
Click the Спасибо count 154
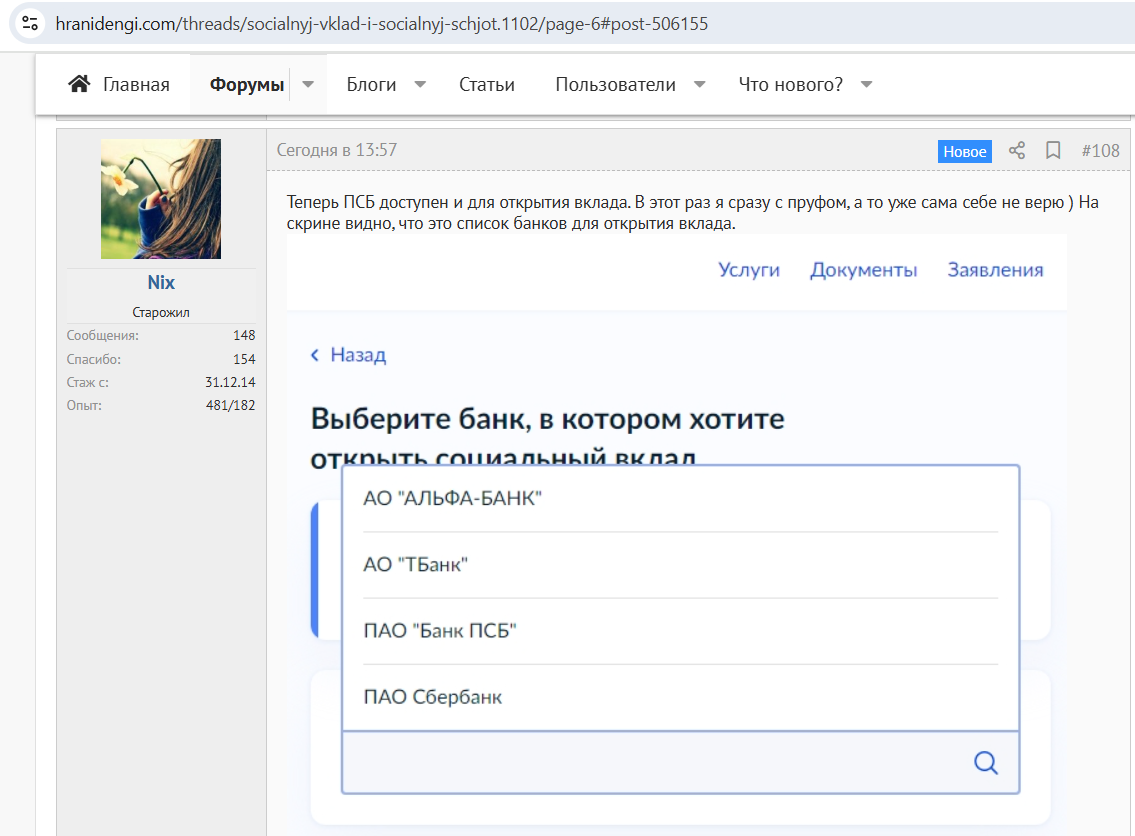coord(244,359)
